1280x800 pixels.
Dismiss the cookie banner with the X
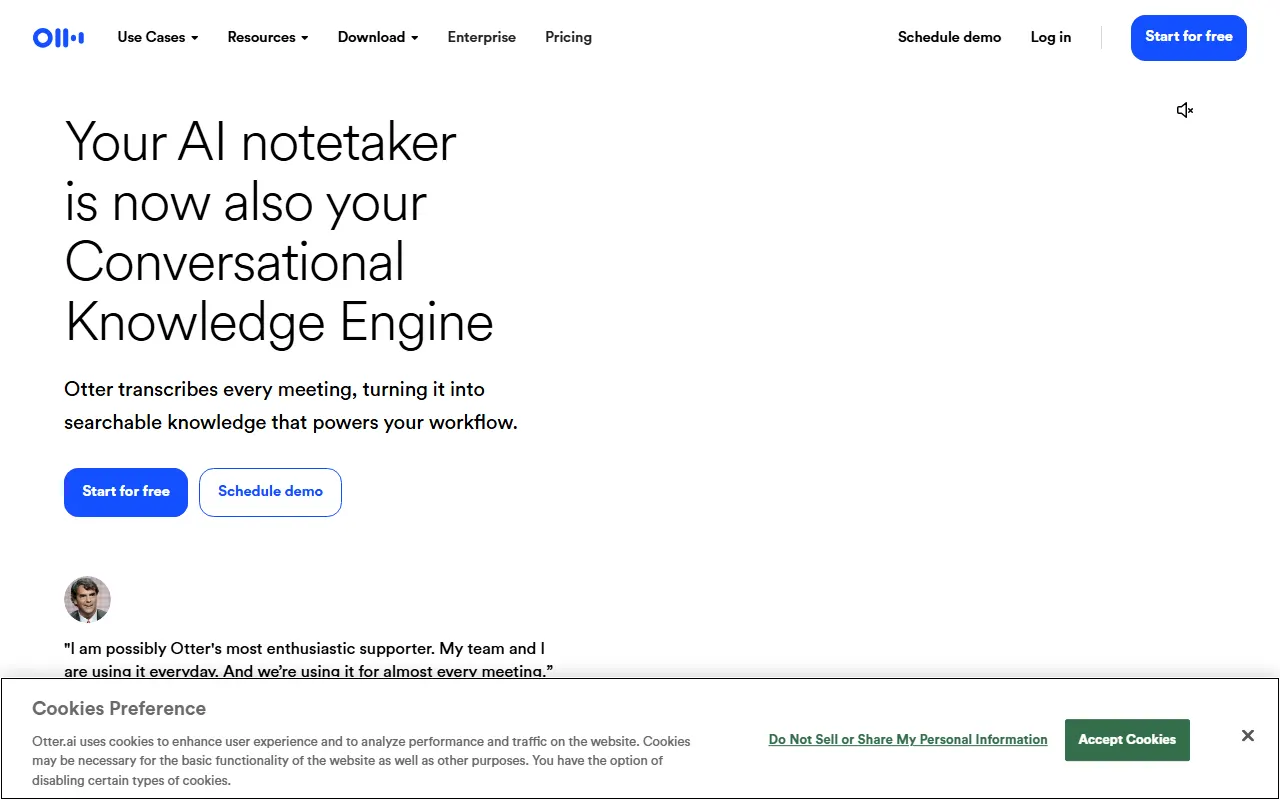[1248, 736]
